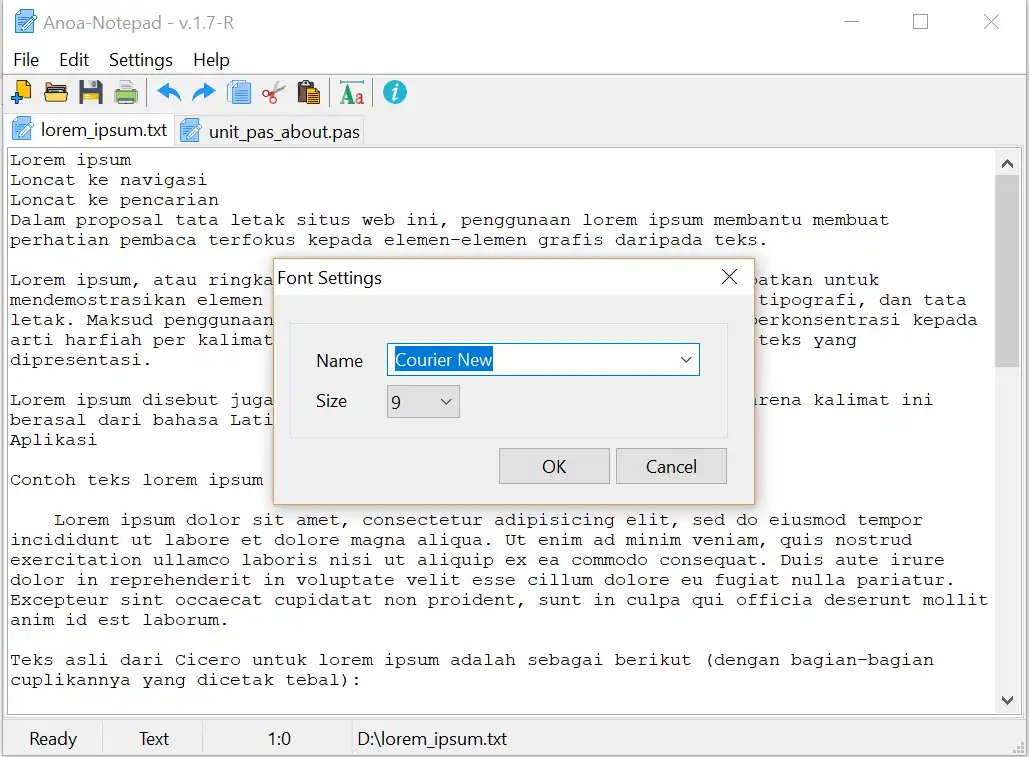Confirm font settings with OK
Viewport: 1029px width, 757px height.
tap(554, 466)
